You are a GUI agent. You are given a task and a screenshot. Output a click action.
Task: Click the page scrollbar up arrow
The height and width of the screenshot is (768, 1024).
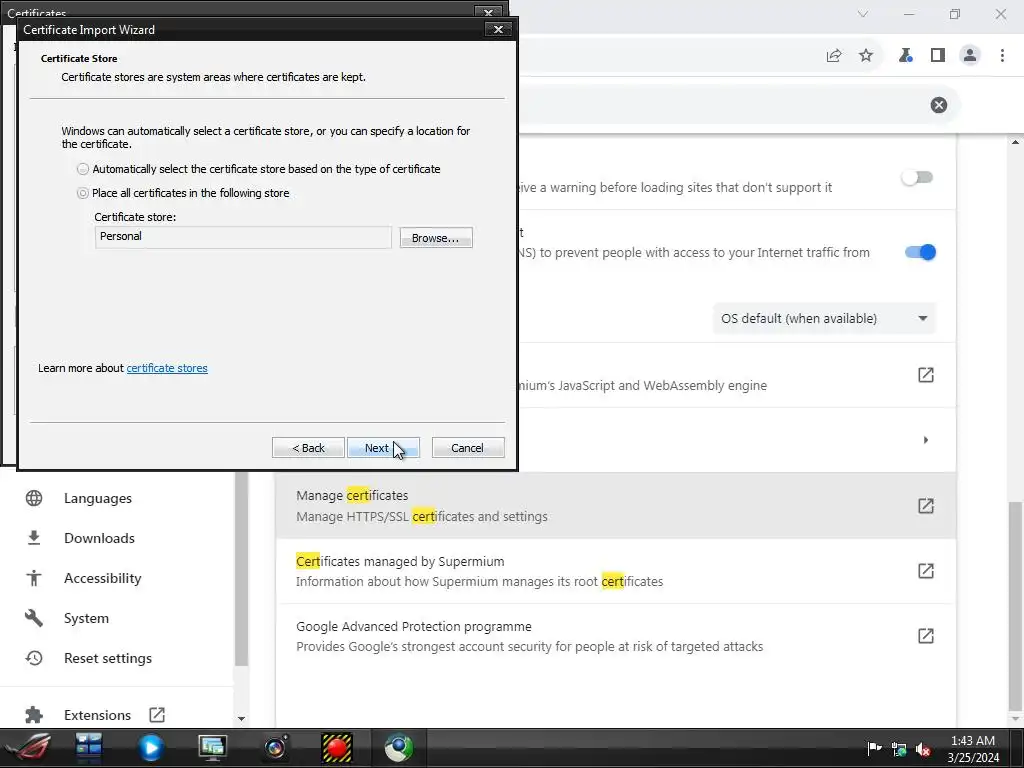(x=1016, y=142)
